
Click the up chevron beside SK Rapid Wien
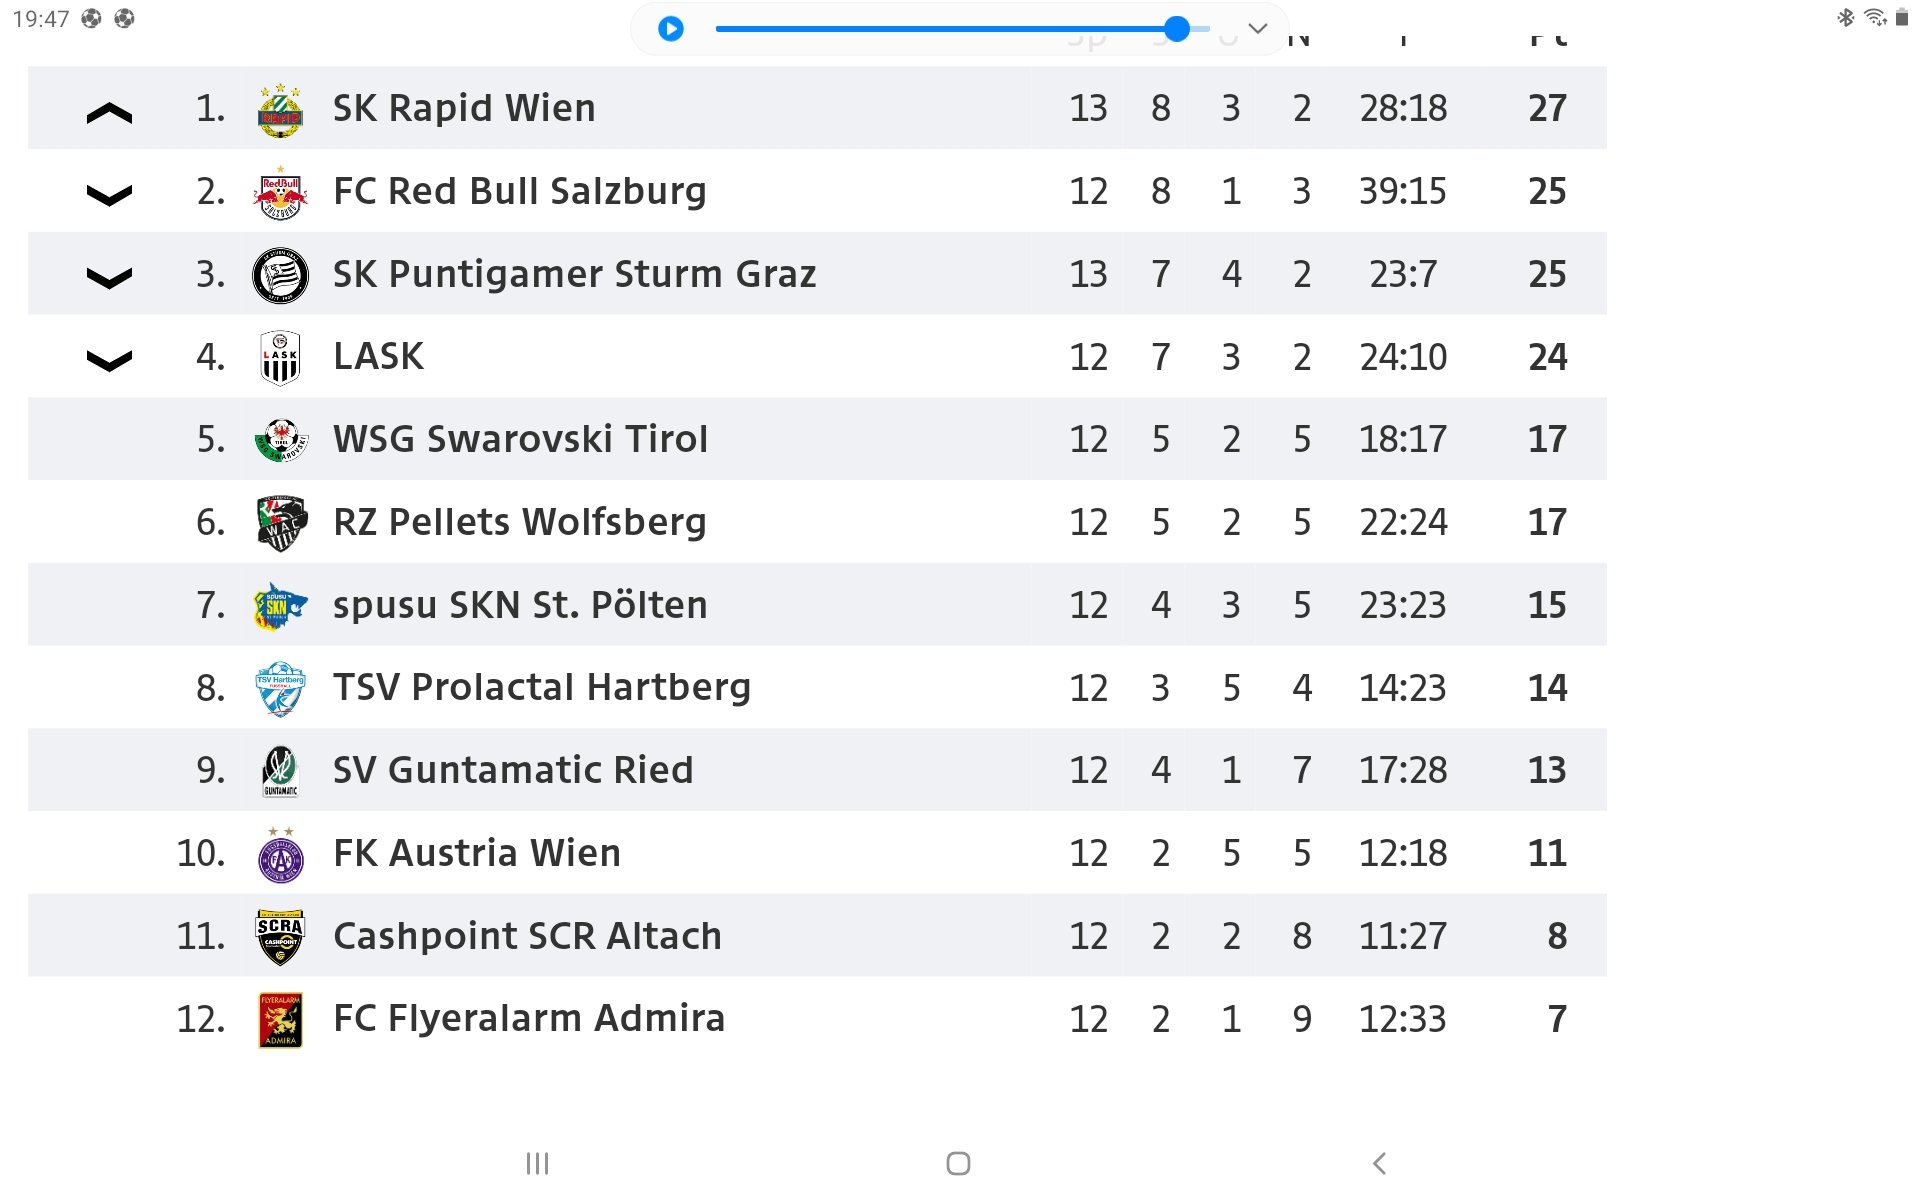pos(110,113)
